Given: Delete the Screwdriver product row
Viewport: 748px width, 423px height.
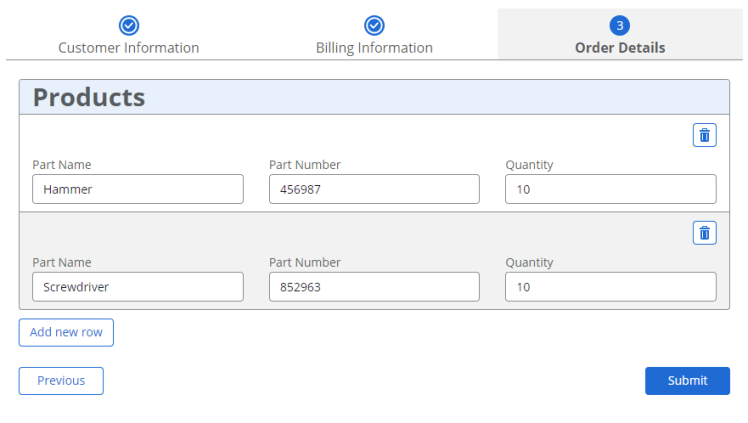Looking at the screenshot, I should [x=704, y=233].
